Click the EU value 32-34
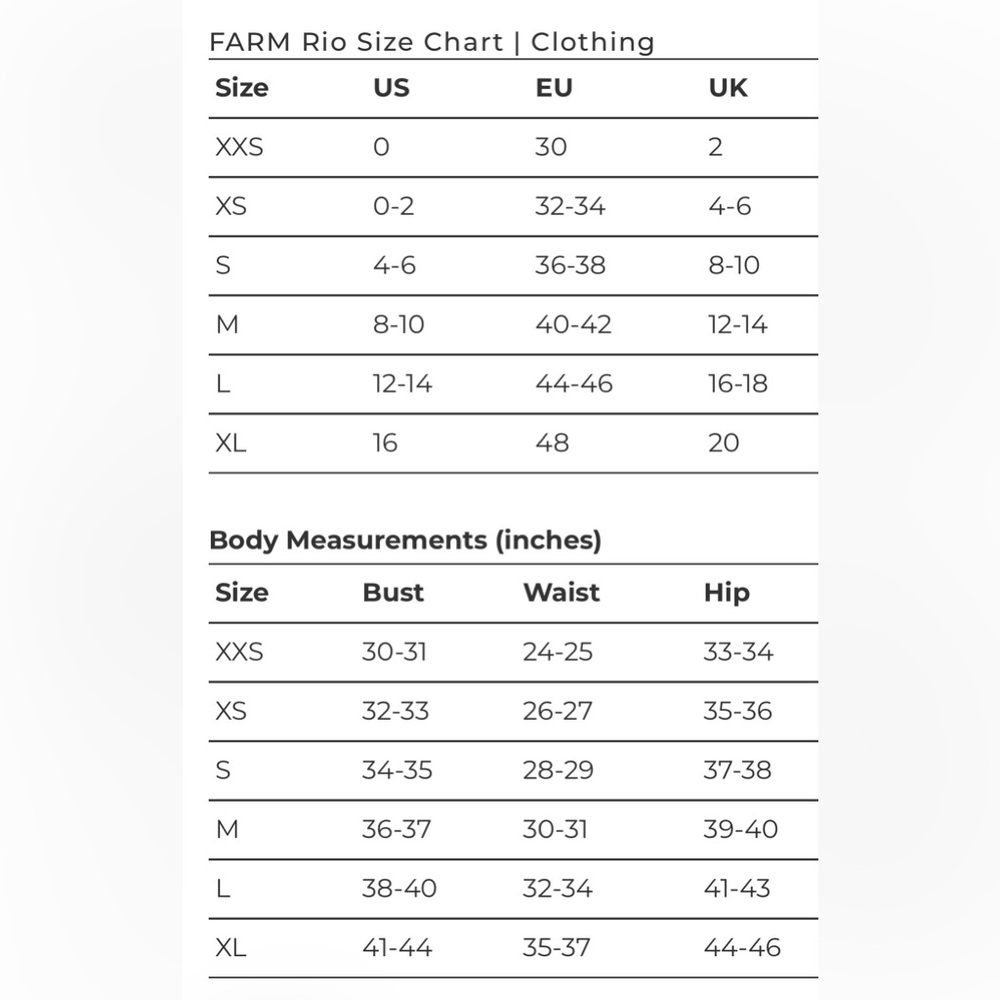The height and width of the screenshot is (1000, 1000). coord(570,206)
